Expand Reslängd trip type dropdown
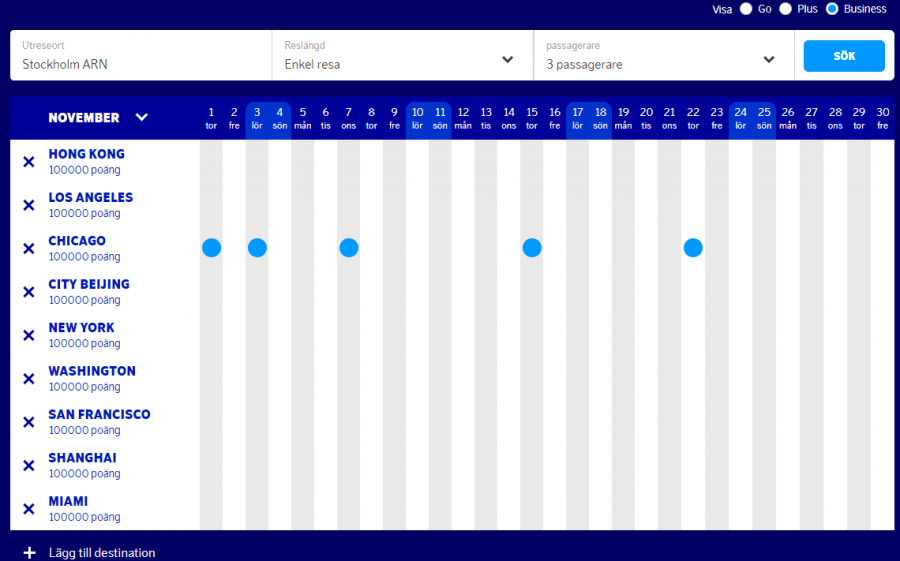This screenshot has height=561, width=900. click(508, 59)
